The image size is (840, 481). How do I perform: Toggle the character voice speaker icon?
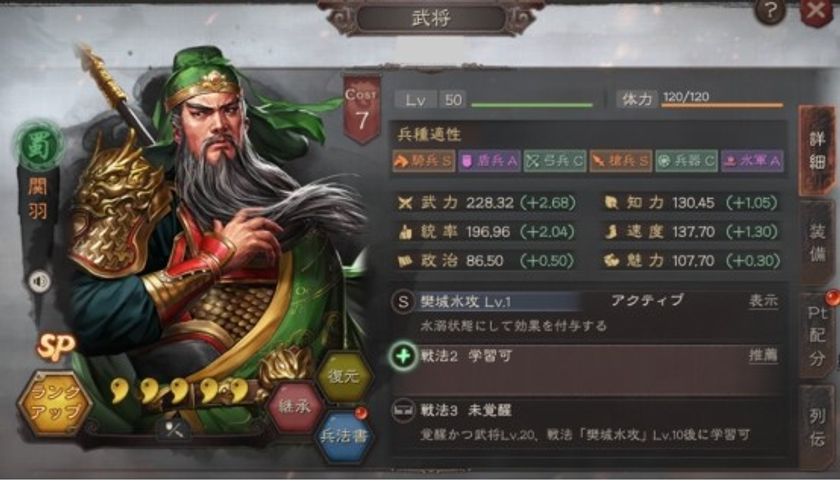pyautogui.click(x=40, y=281)
